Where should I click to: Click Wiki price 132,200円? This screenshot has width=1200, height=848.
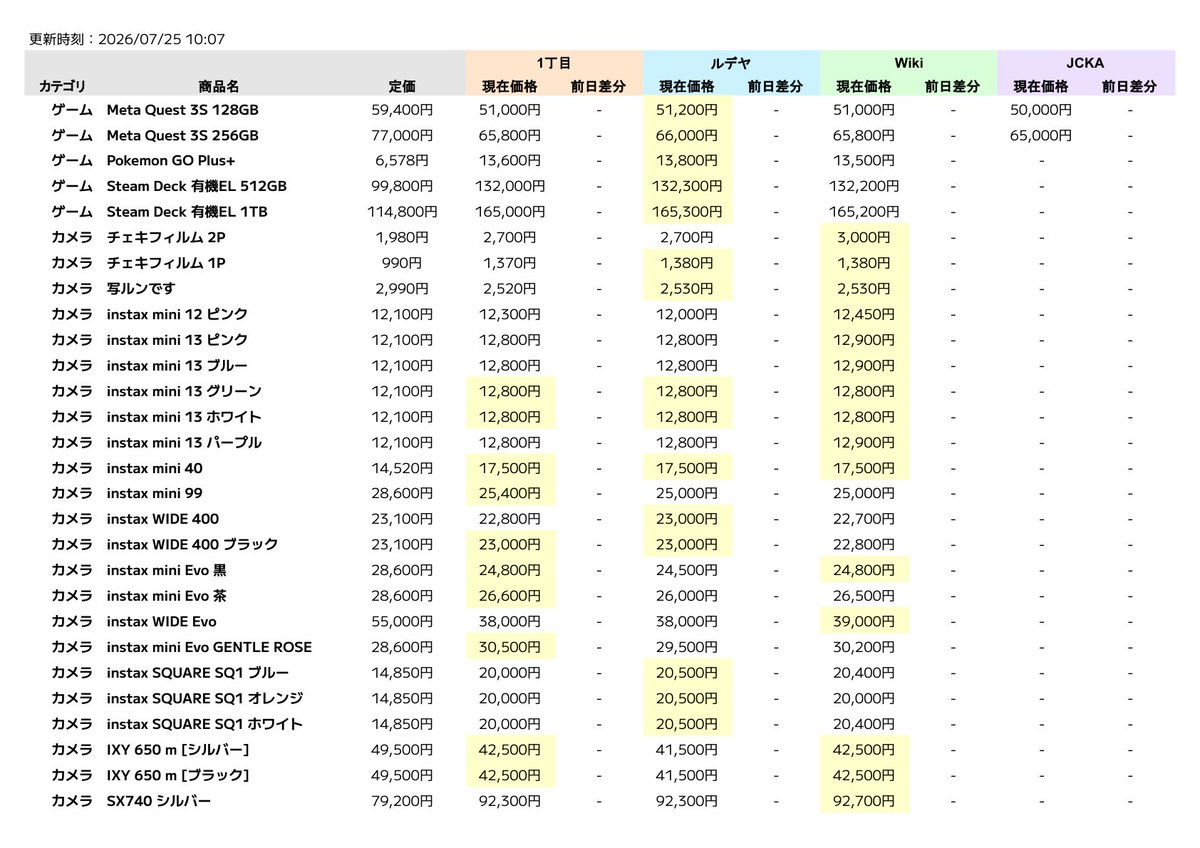tap(864, 186)
